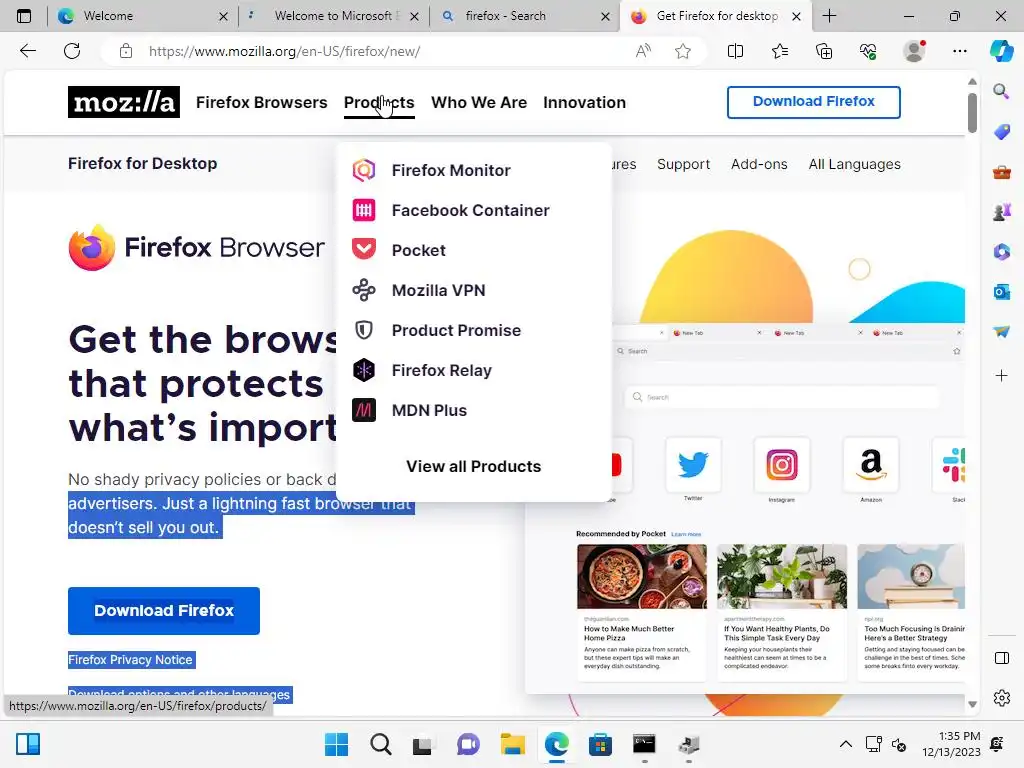The width and height of the screenshot is (1024, 768).
Task: Open Microsoft Store from taskbar
Action: pyautogui.click(x=600, y=744)
